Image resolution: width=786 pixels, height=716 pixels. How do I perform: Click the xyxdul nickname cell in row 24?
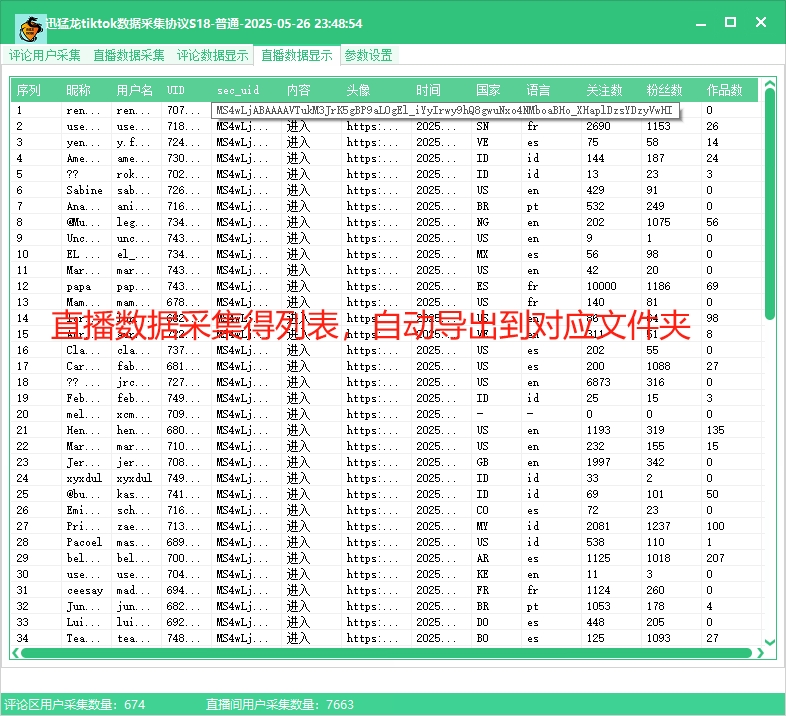click(x=84, y=478)
